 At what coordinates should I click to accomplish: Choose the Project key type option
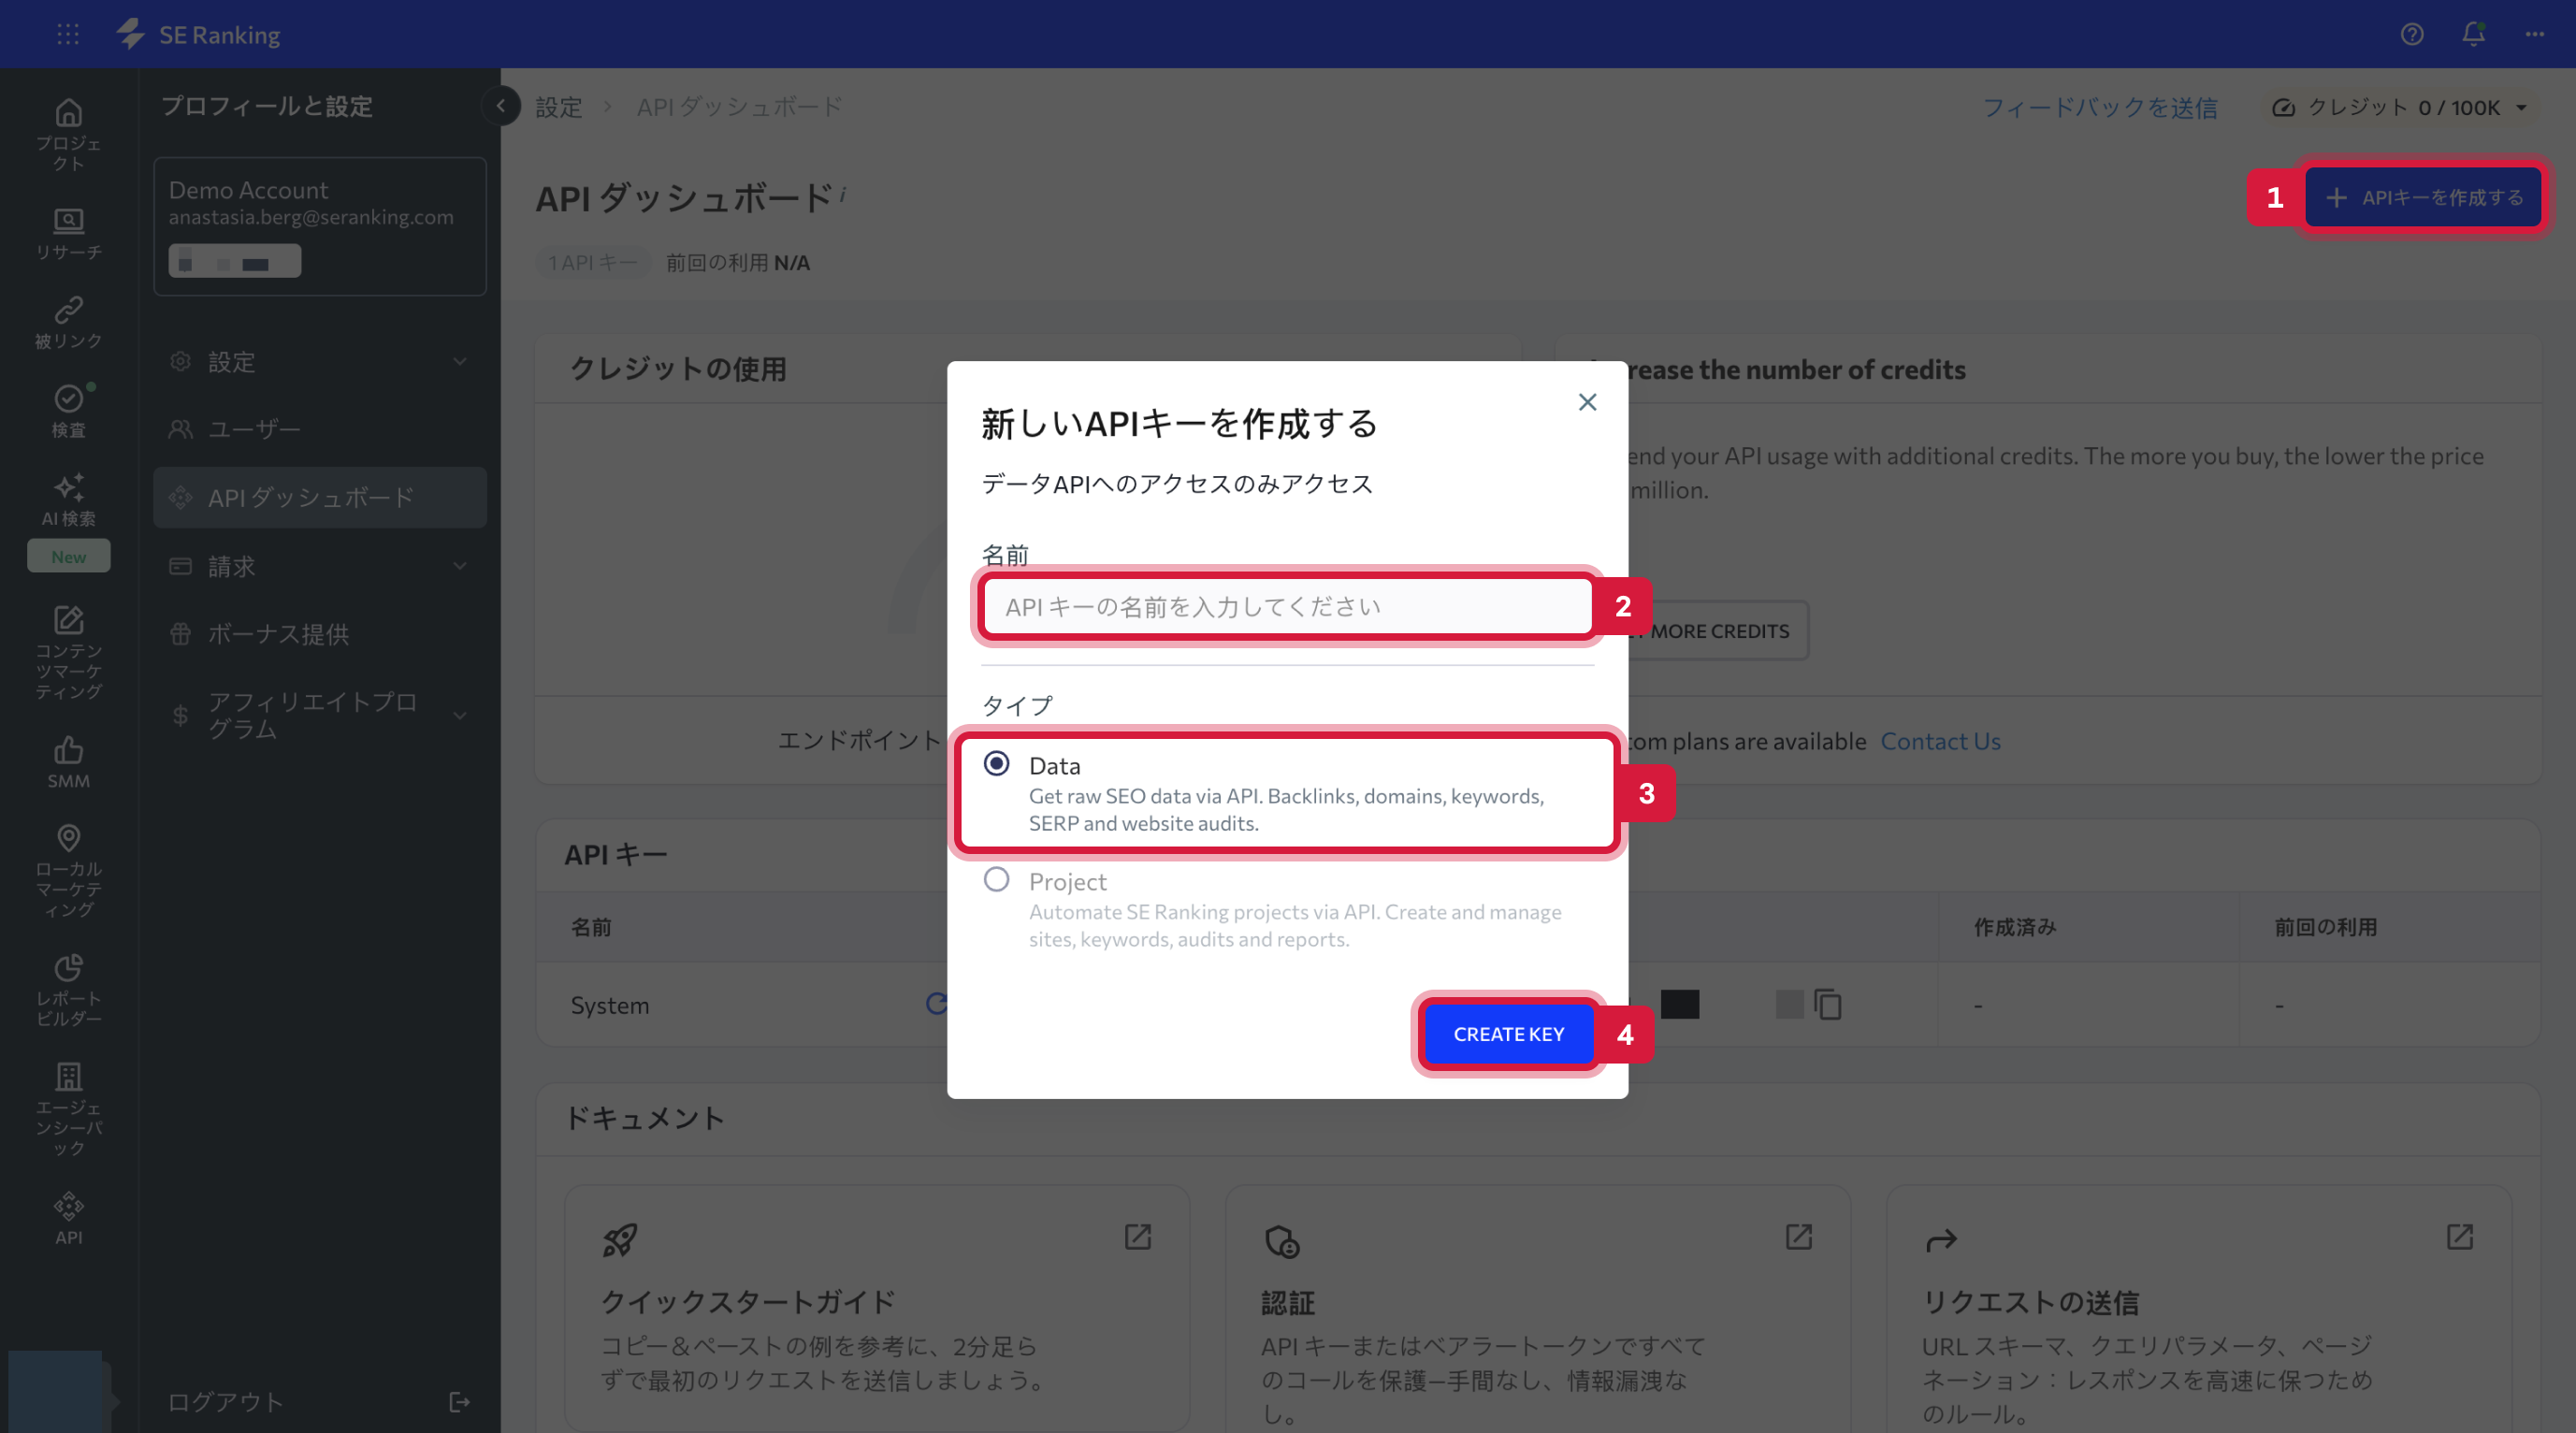997,879
